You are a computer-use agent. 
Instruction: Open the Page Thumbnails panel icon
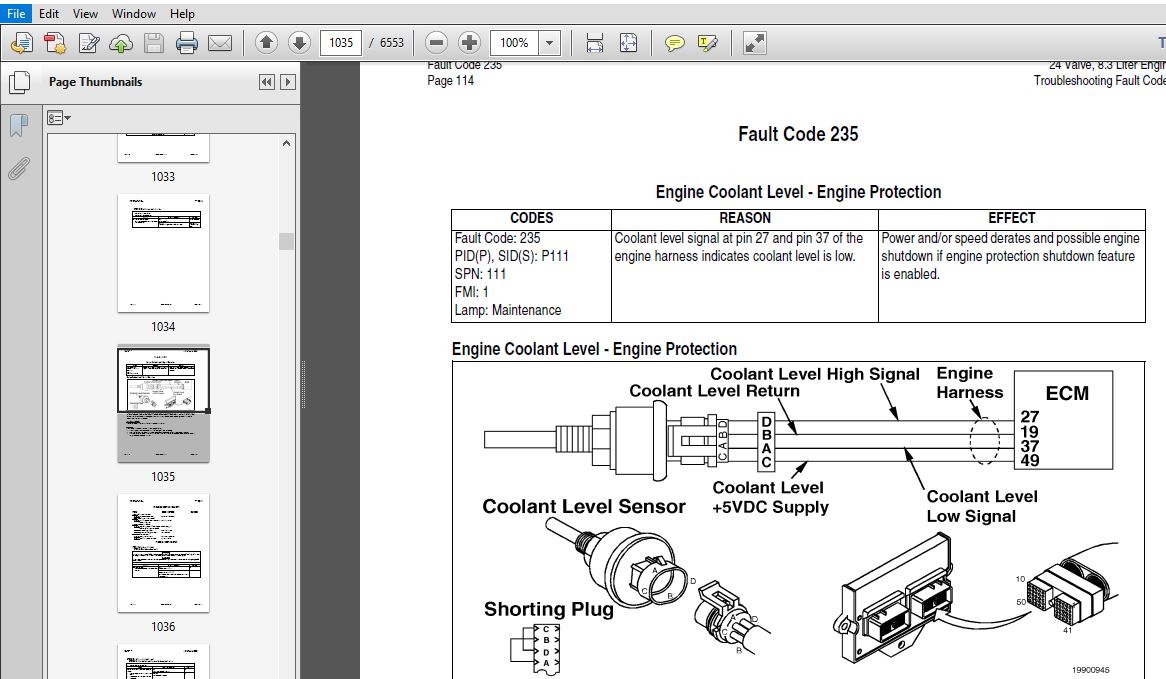click(x=19, y=82)
